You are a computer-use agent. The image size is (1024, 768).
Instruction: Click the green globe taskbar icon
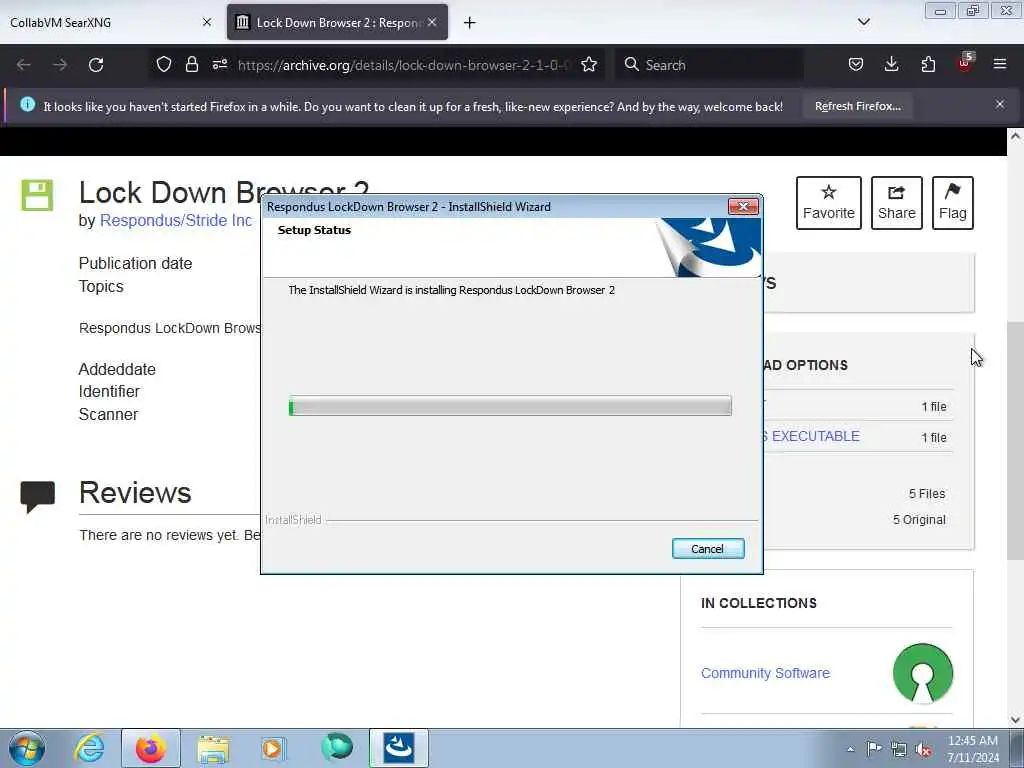coord(337,747)
